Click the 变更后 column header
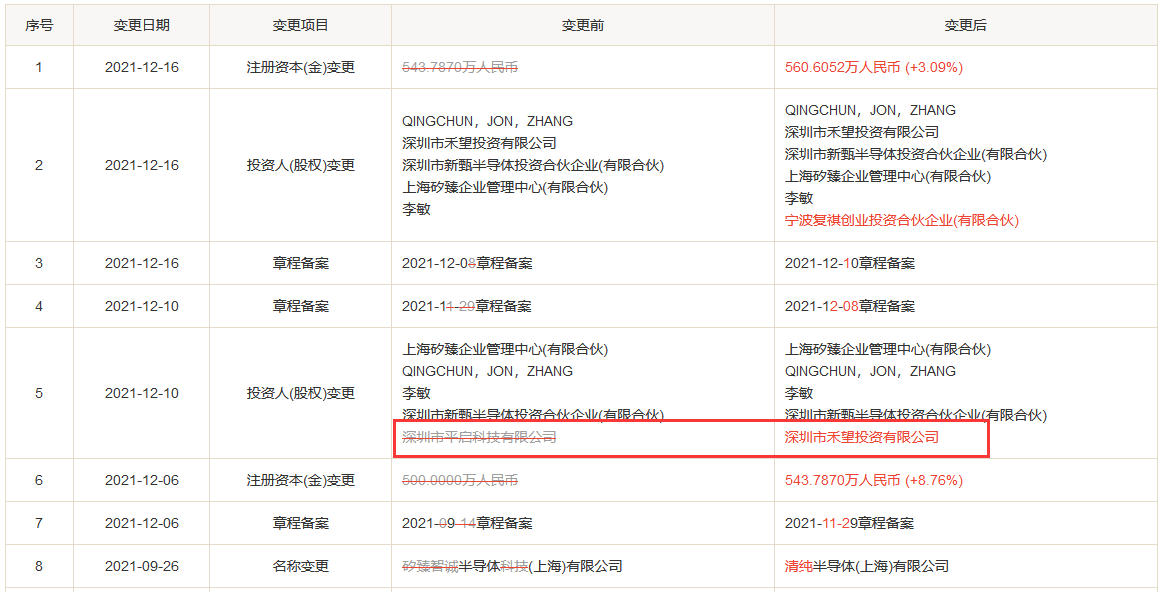 965,25
